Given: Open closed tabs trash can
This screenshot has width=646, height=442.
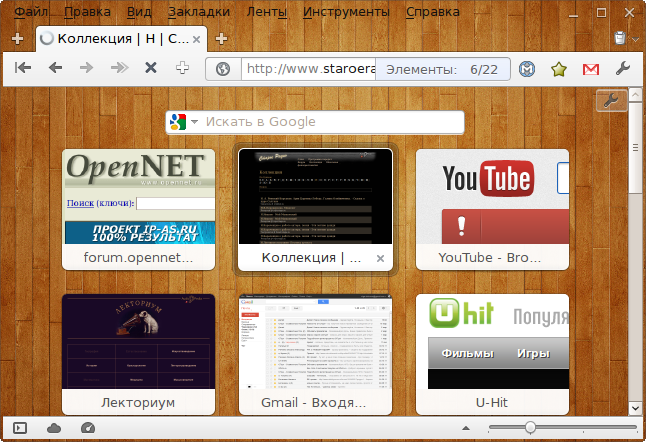Looking at the screenshot, I should pos(620,38).
